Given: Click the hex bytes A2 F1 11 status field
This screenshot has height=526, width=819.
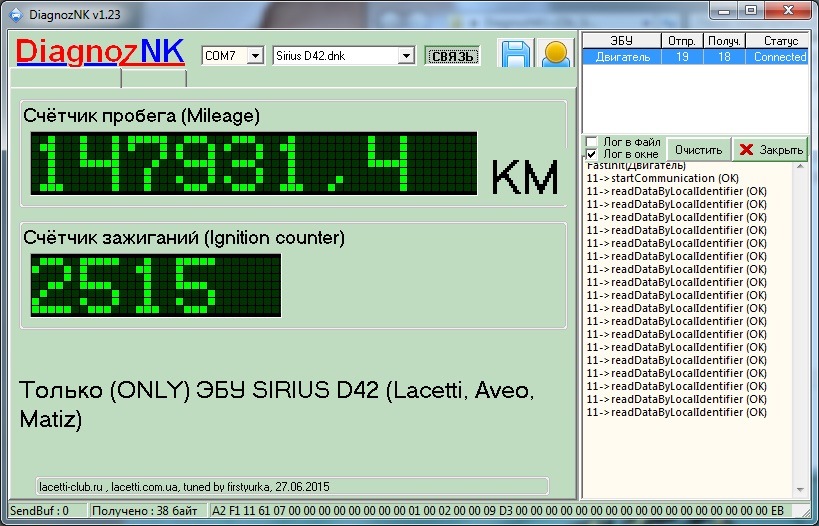Looking at the screenshot, I should click(498, 510).
